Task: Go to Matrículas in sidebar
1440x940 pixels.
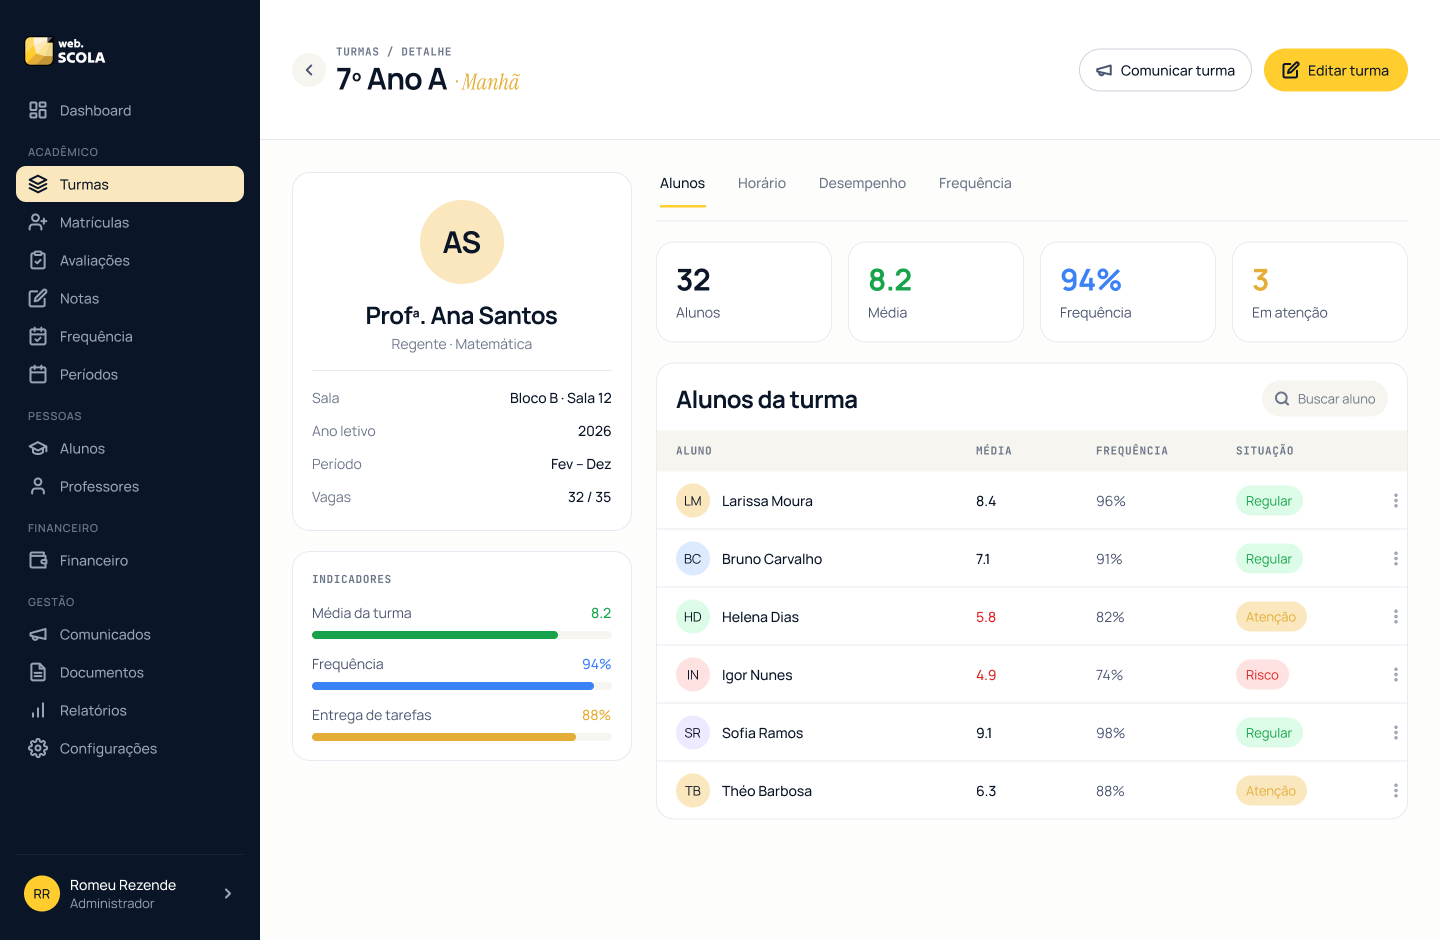Action: point(130,222)
